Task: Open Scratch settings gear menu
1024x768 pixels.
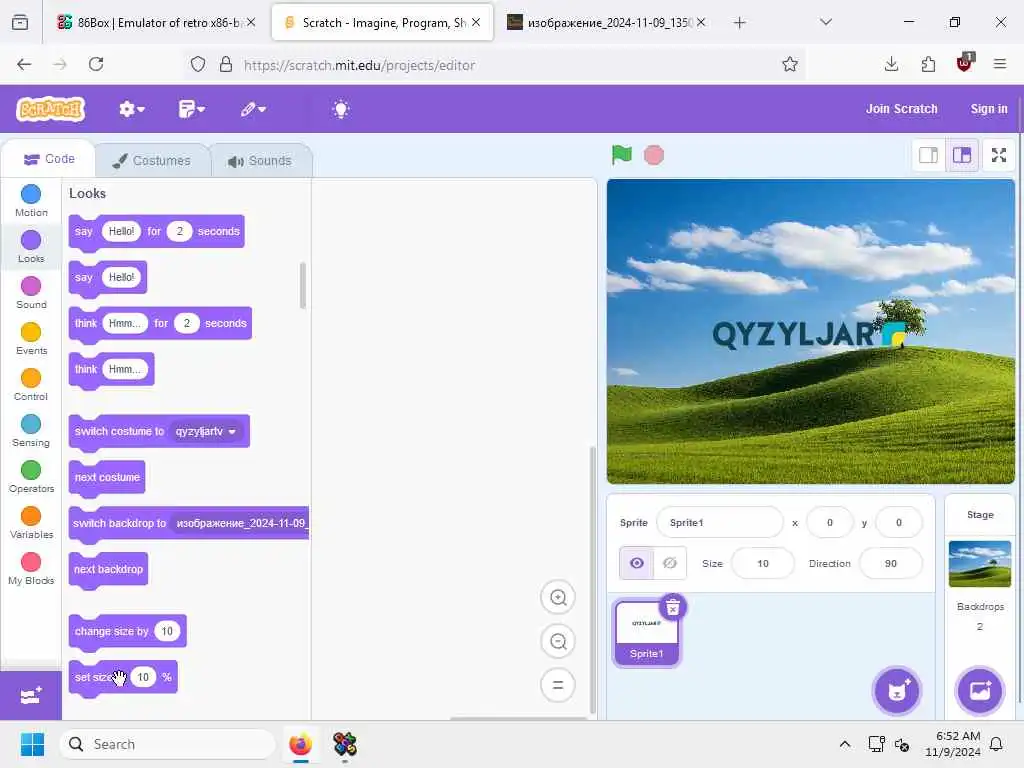Action: 131,109
